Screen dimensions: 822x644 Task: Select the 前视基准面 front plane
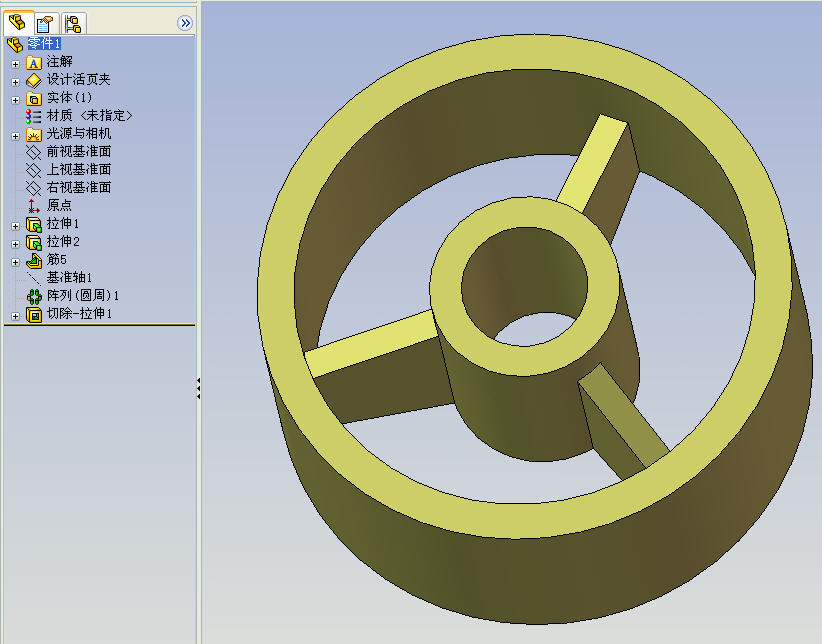coord(79,152)
